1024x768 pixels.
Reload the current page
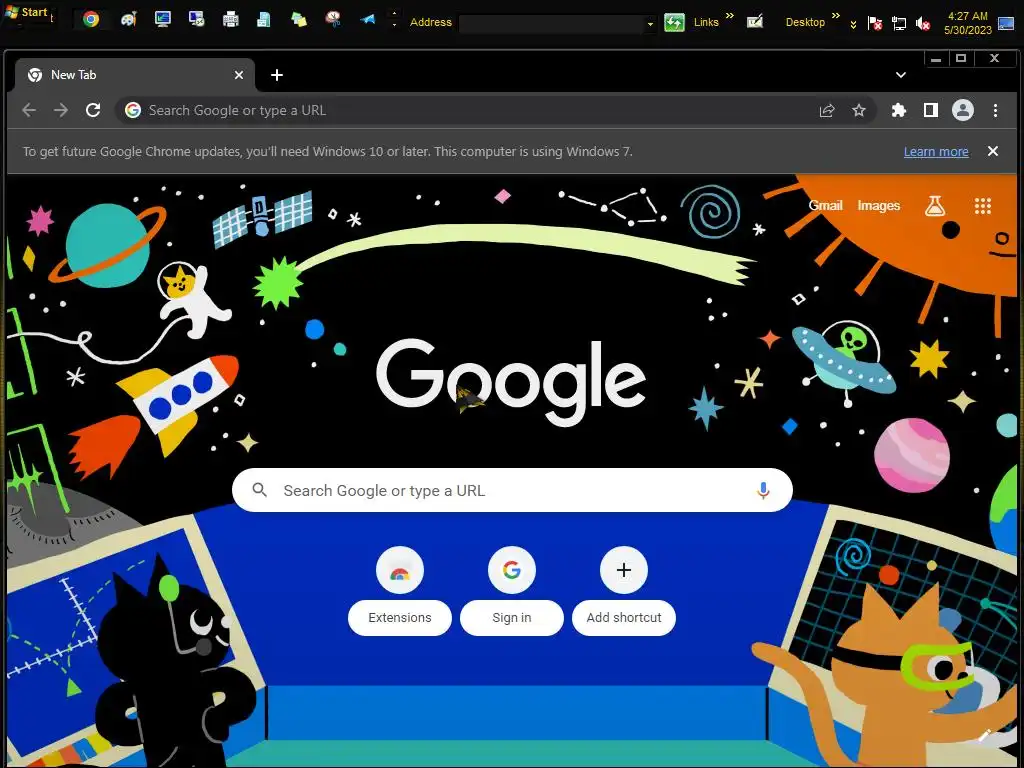(93, 110)
